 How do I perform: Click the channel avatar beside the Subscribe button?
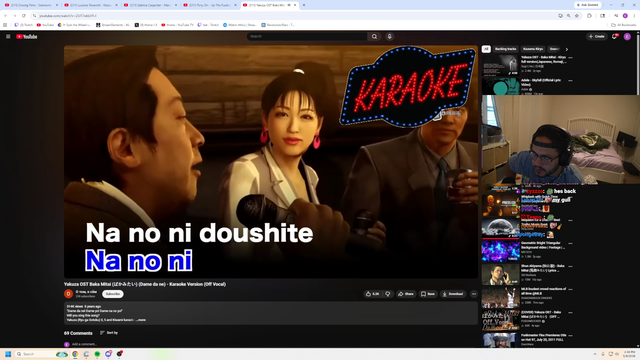[x=69, y=294]
